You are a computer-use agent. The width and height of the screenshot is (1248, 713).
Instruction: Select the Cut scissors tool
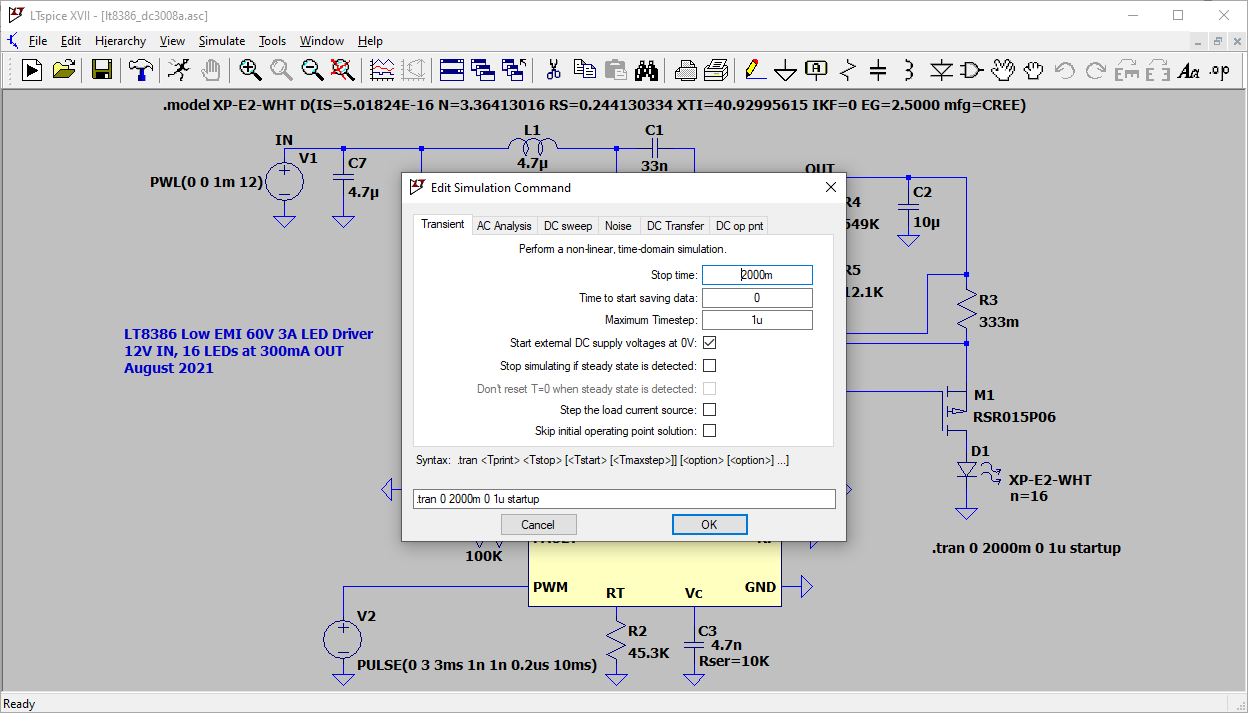point(553,69)
